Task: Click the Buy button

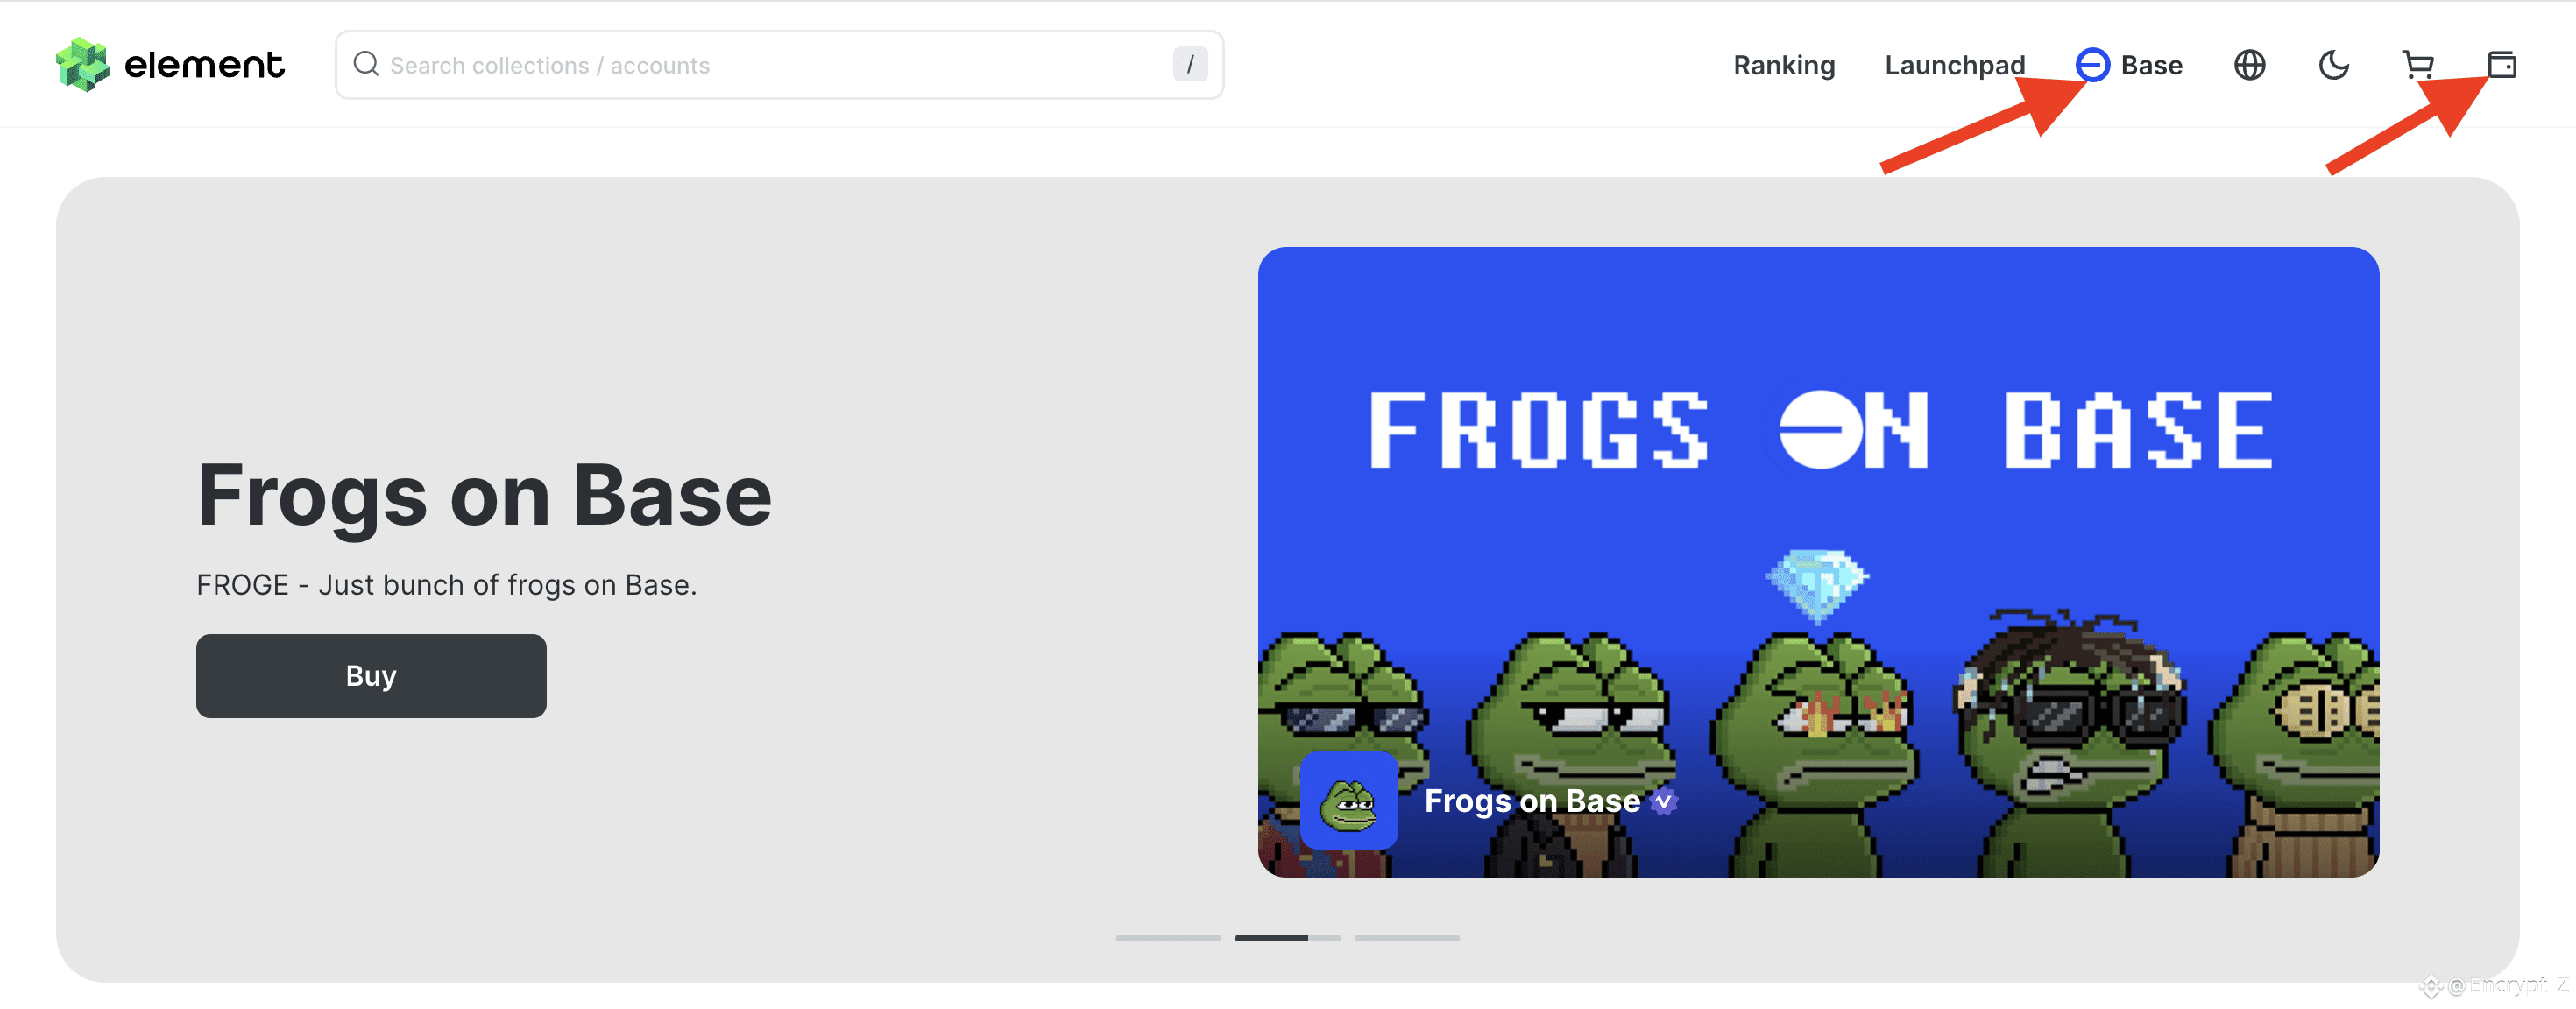Action: click(x=371, y=675)
